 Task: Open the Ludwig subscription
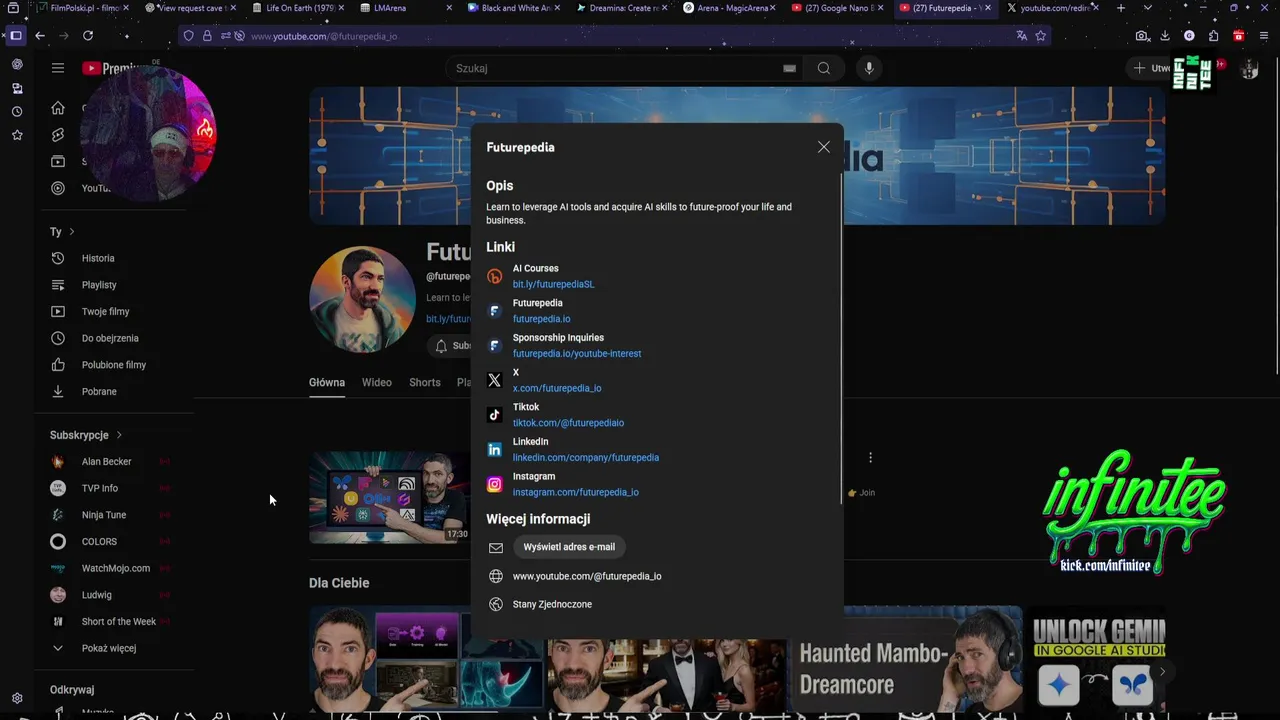coord(115,595)
